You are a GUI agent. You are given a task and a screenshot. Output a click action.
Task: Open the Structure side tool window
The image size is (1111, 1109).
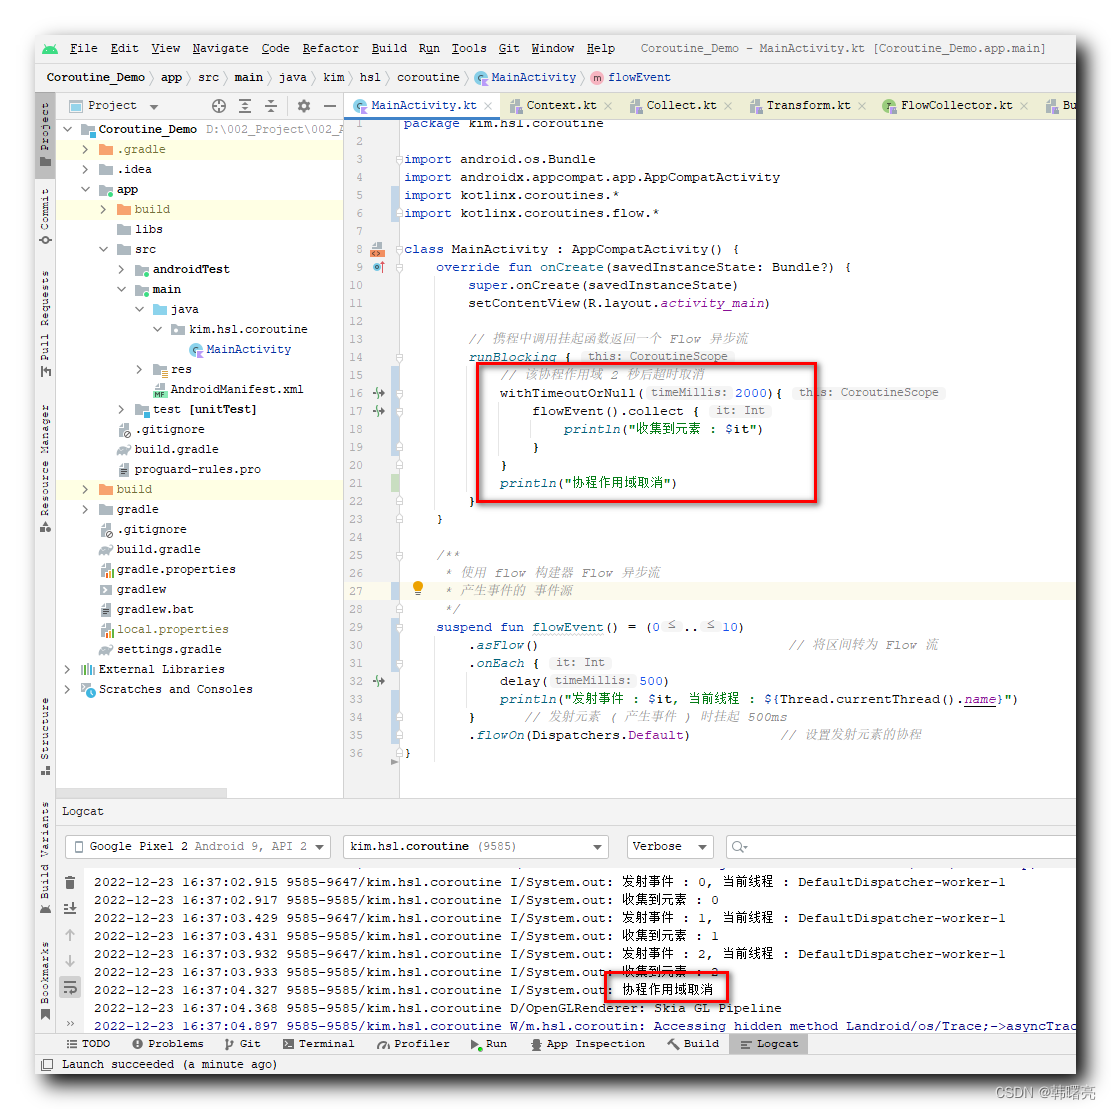point(45,736)
